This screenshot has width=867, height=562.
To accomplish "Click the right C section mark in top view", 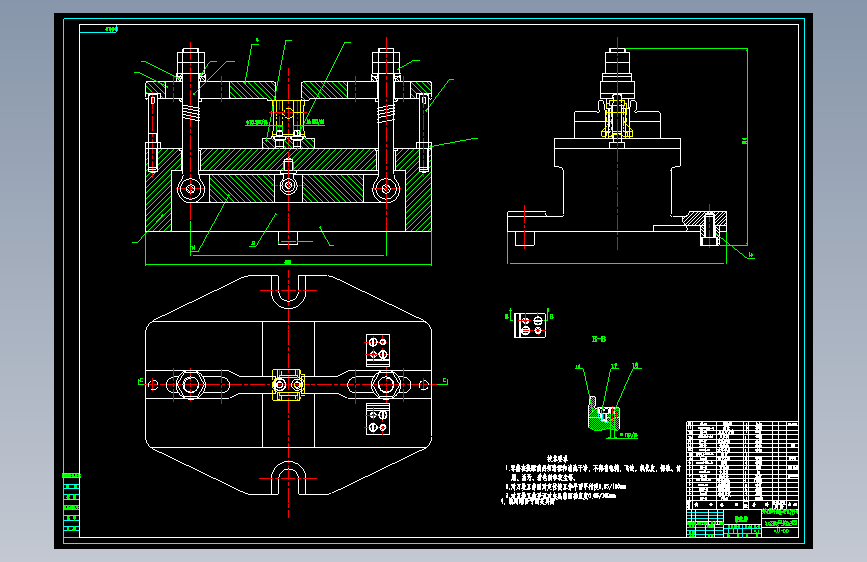I will [x=445, y=381].
